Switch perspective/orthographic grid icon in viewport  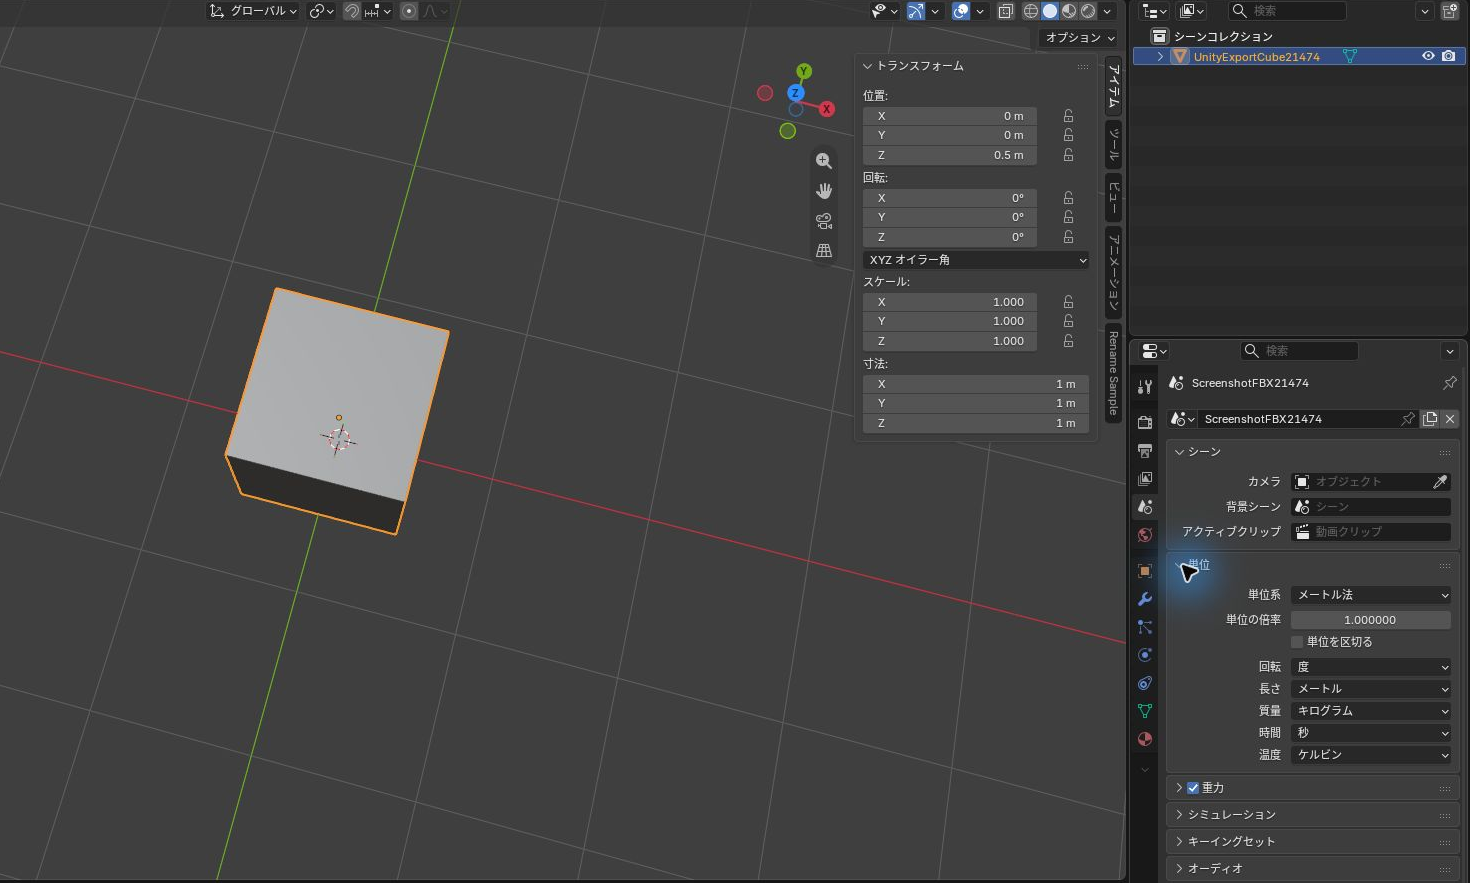click(x=824, y=251)
